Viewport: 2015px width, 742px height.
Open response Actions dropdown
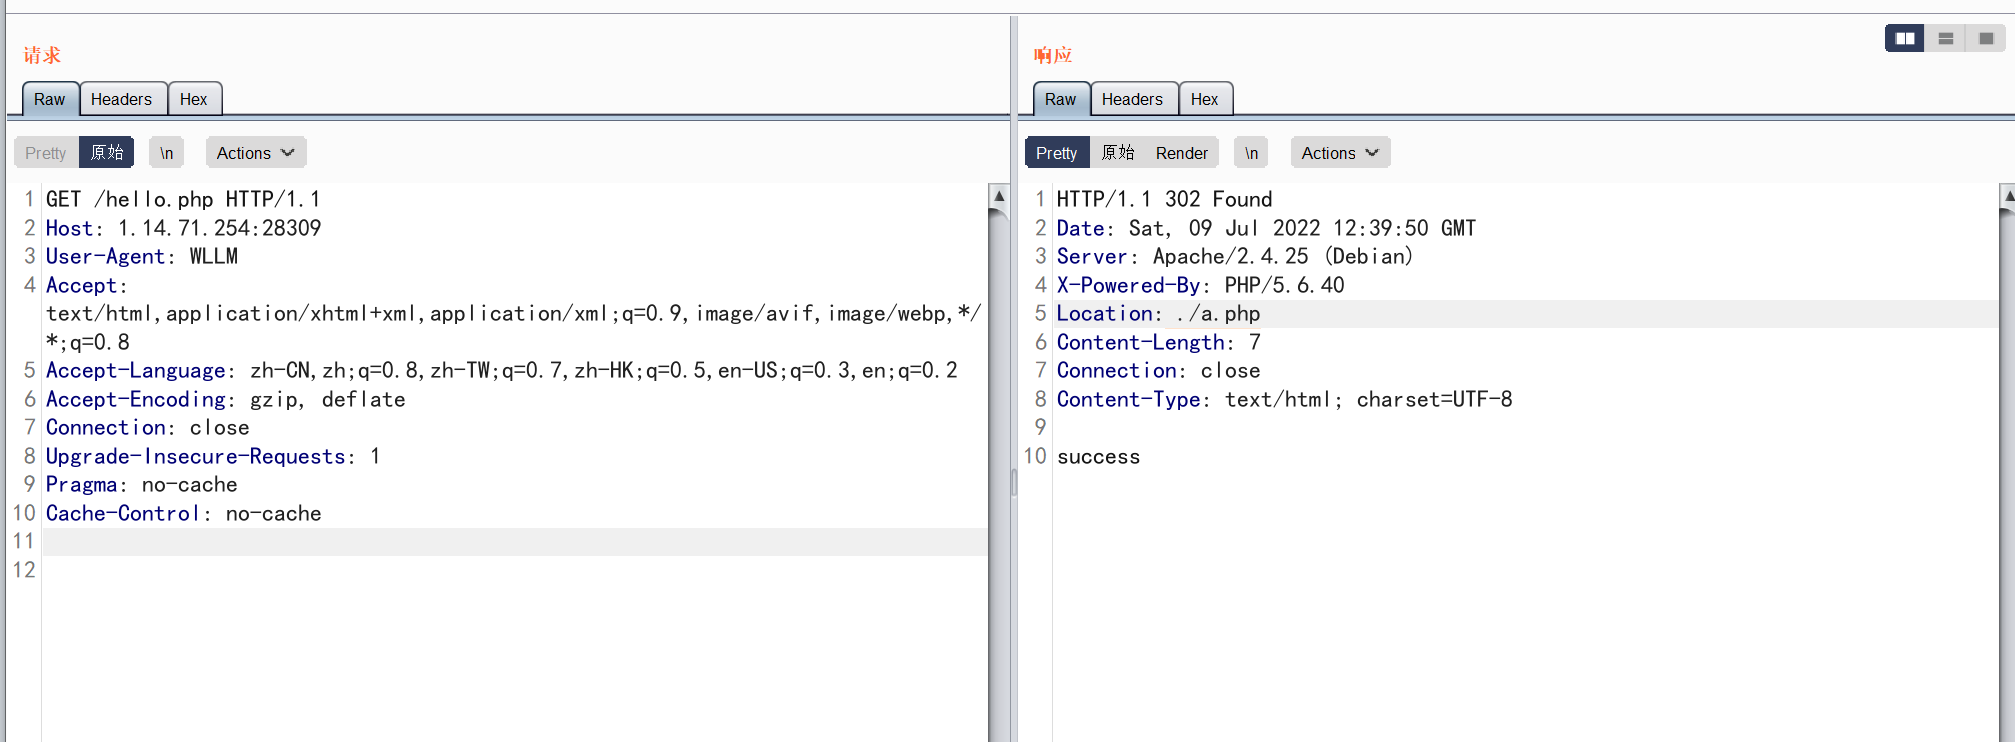(1340, 153)
